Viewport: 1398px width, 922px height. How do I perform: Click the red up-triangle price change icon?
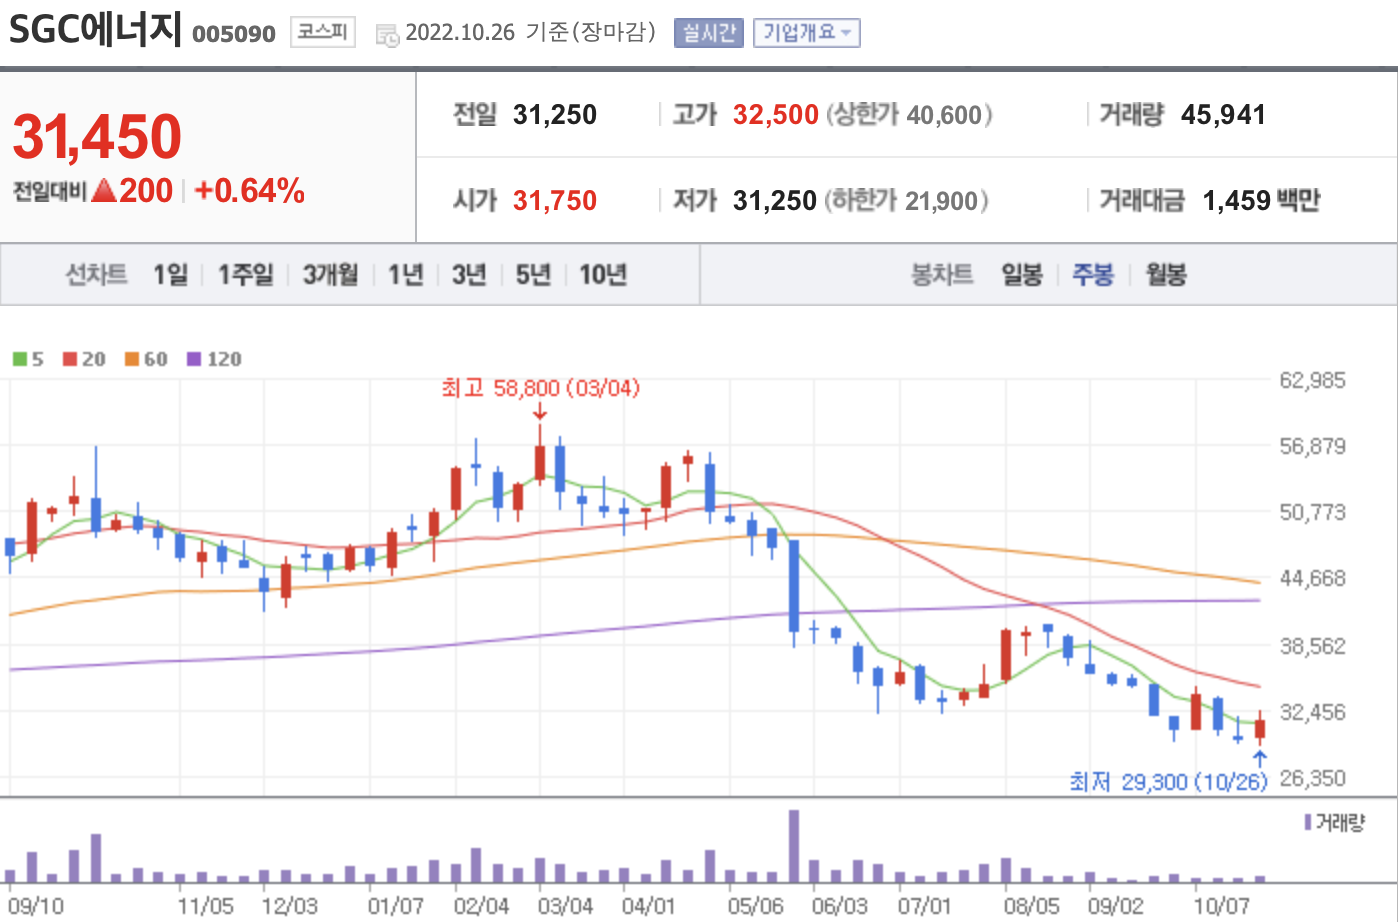click(x=103, y=191)
